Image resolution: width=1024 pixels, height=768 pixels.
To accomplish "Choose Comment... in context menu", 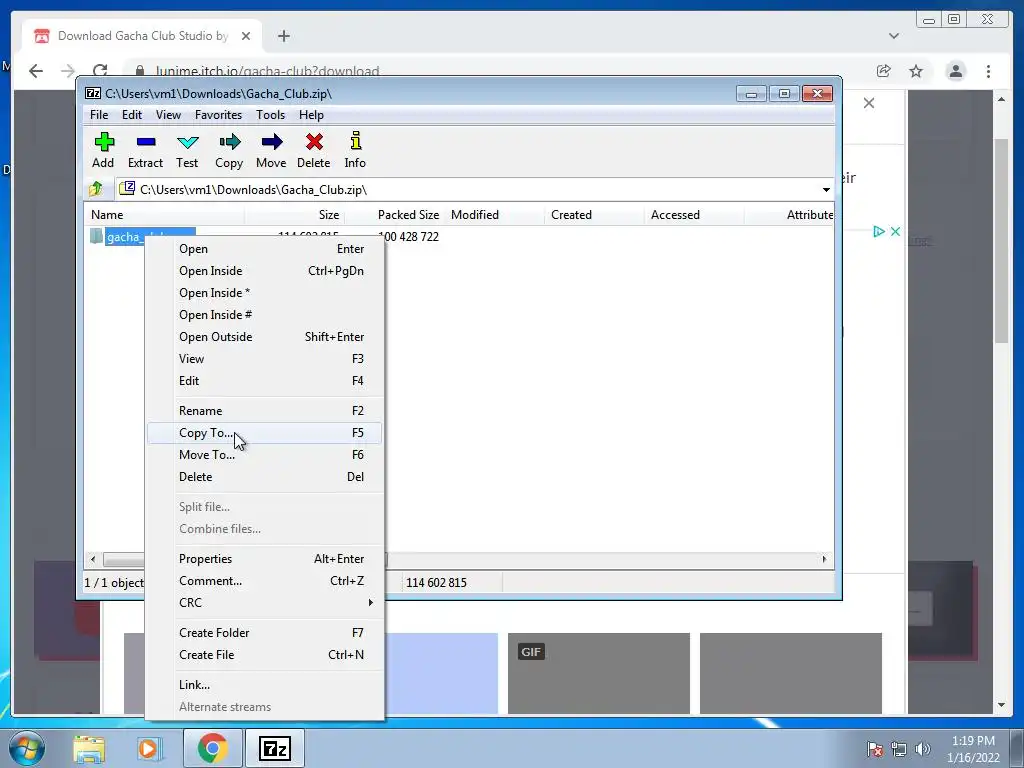I will [x=265, y=581].
